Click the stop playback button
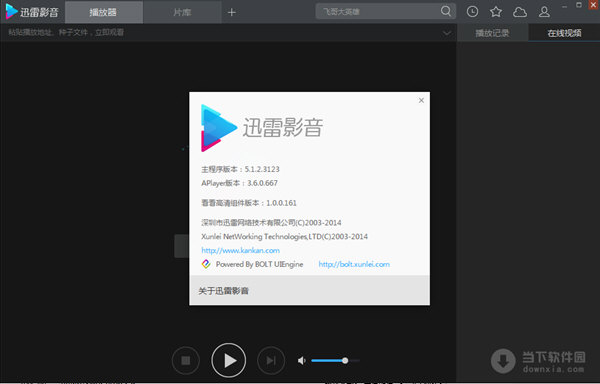The width and height of the screenshot is (600, 384). [186, 360]
